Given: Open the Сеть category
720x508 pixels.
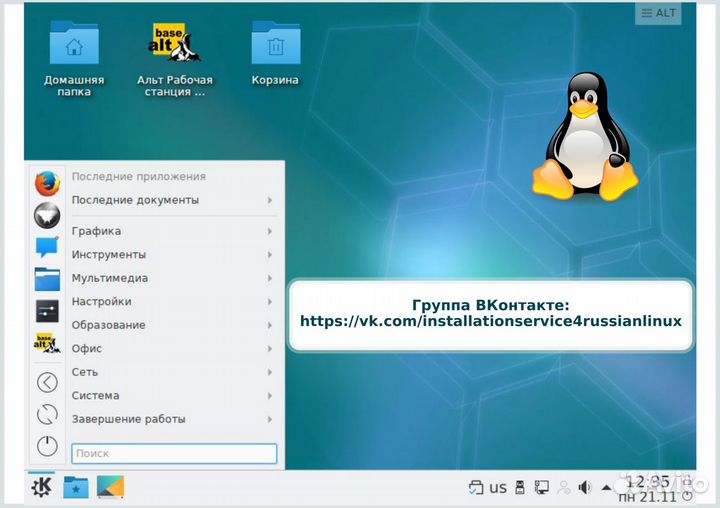Looking at the screenshot, I should [x=174, y=372].
